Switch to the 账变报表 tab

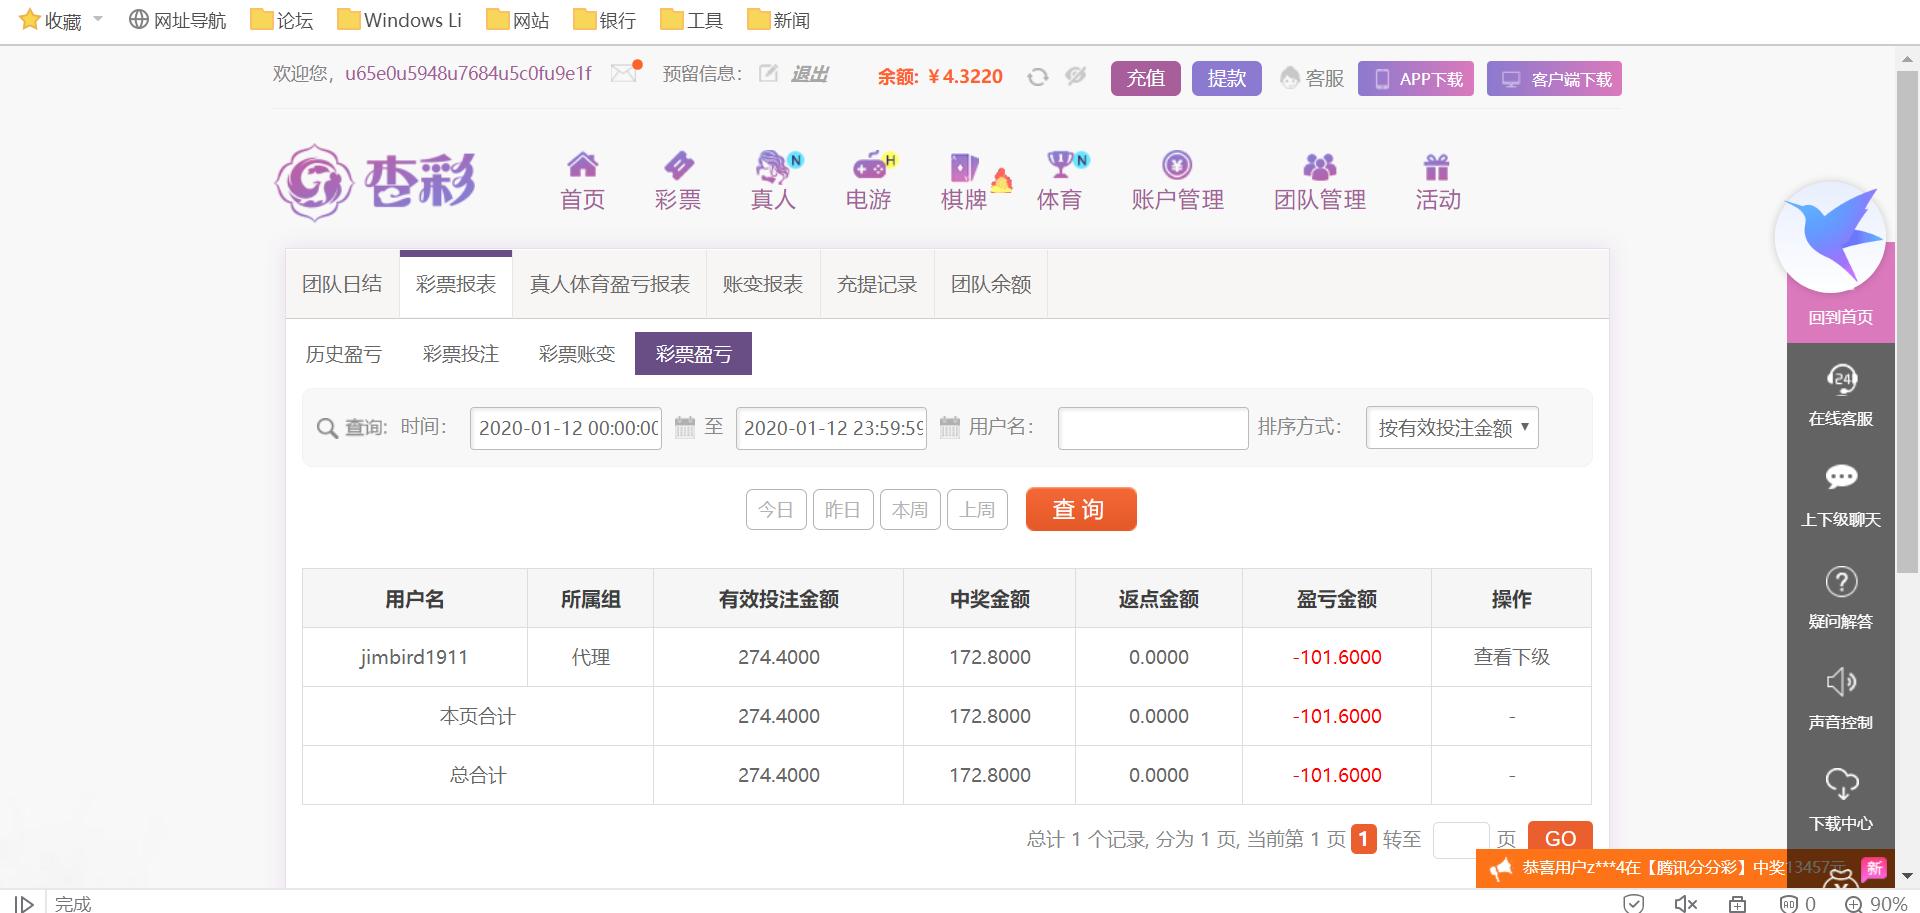point(763,285)
